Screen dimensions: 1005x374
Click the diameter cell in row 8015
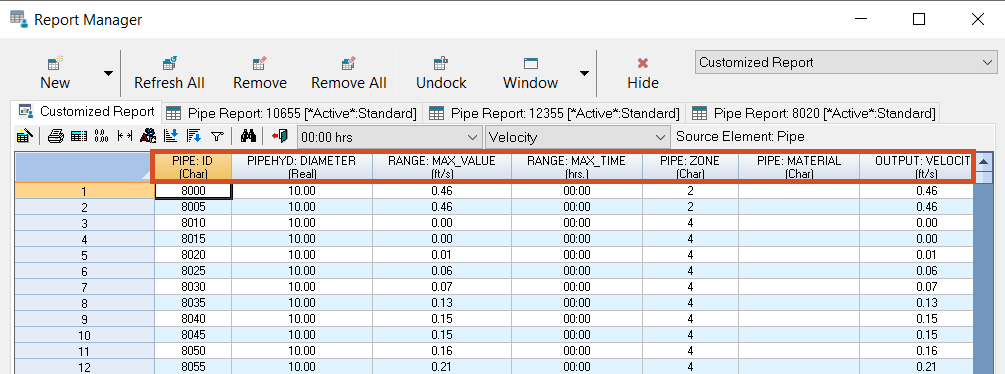301,239
